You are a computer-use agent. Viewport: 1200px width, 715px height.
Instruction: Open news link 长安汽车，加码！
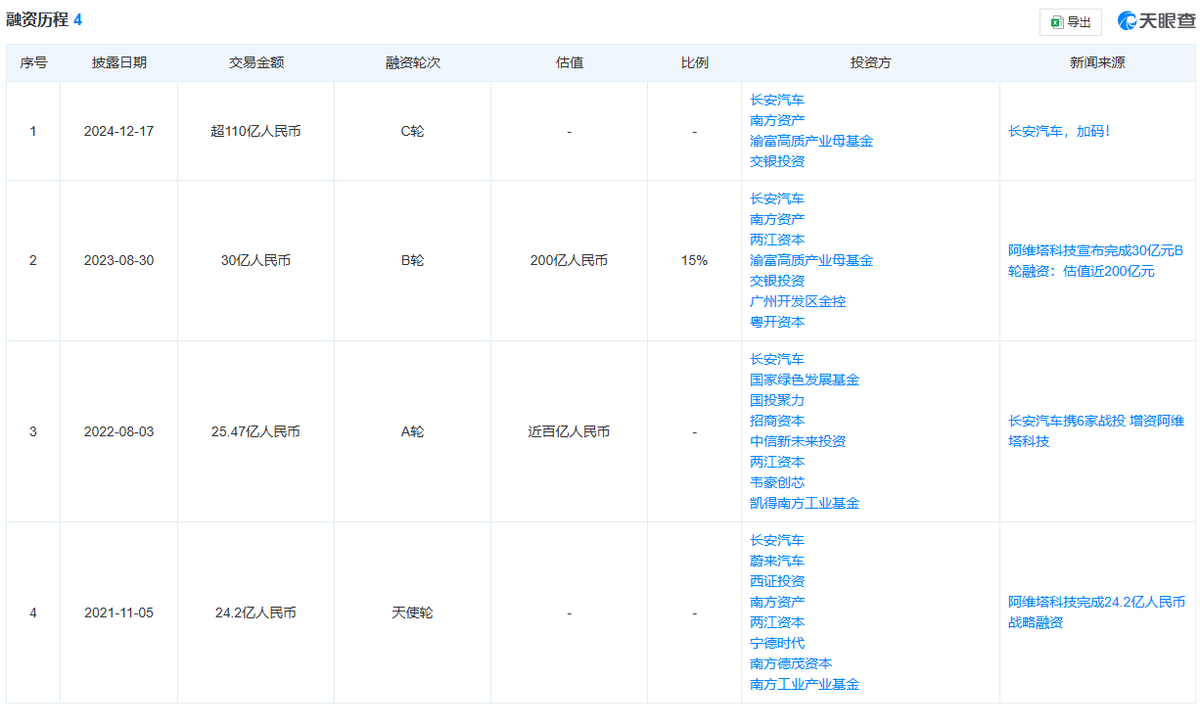(x=1059, y=131)
